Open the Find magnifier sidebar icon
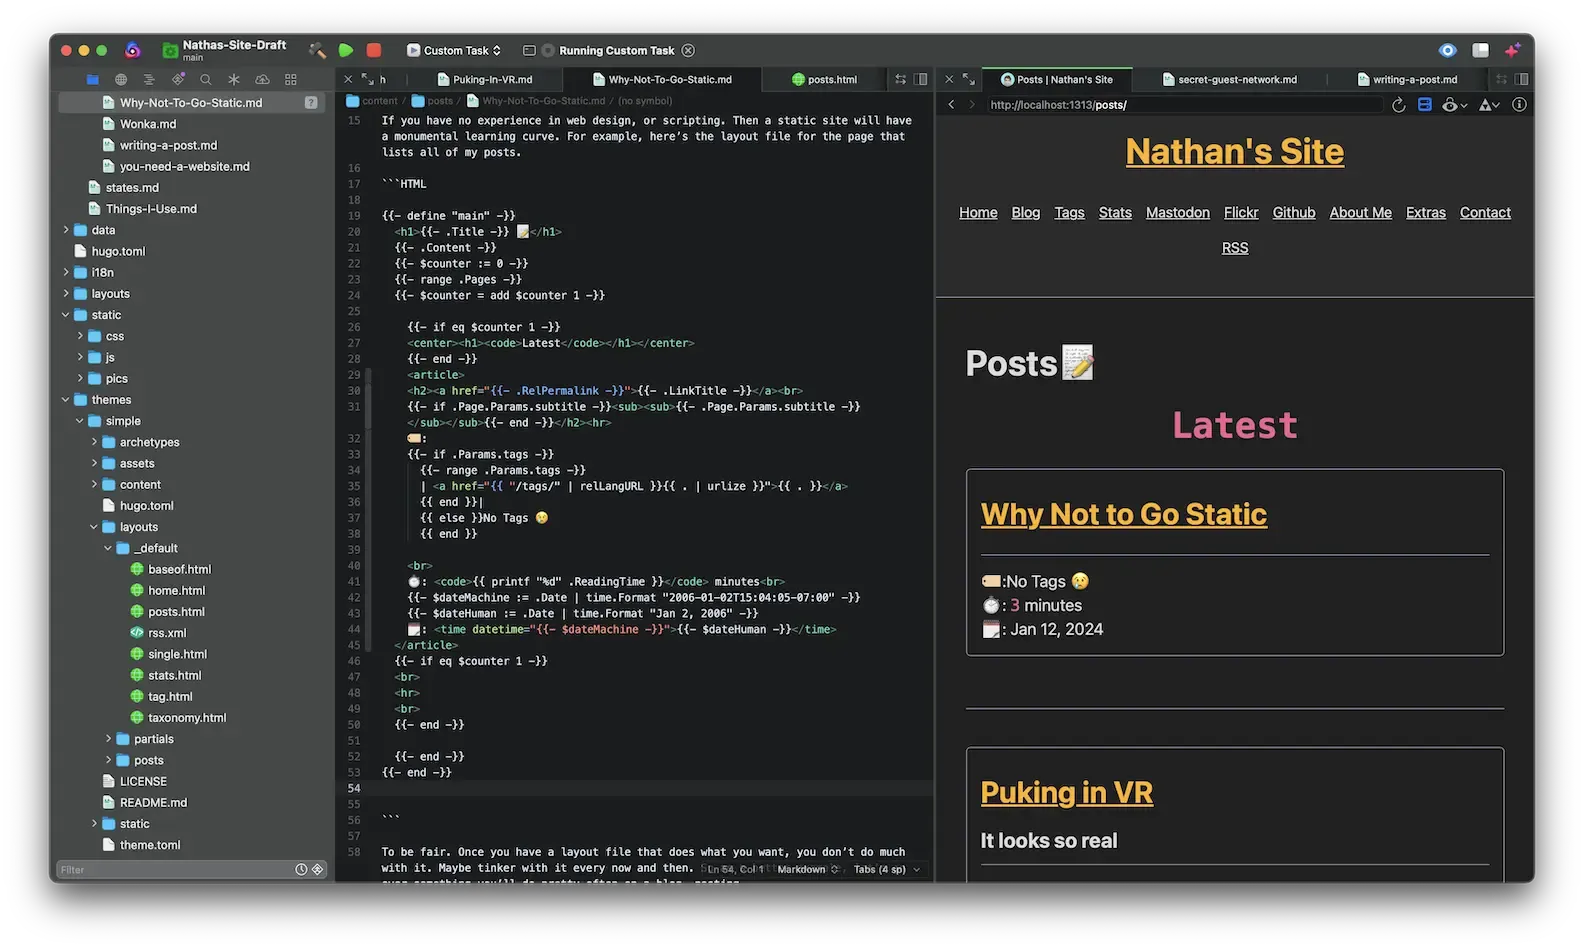This screenshot has width=1584, height=948. point(206,79)
